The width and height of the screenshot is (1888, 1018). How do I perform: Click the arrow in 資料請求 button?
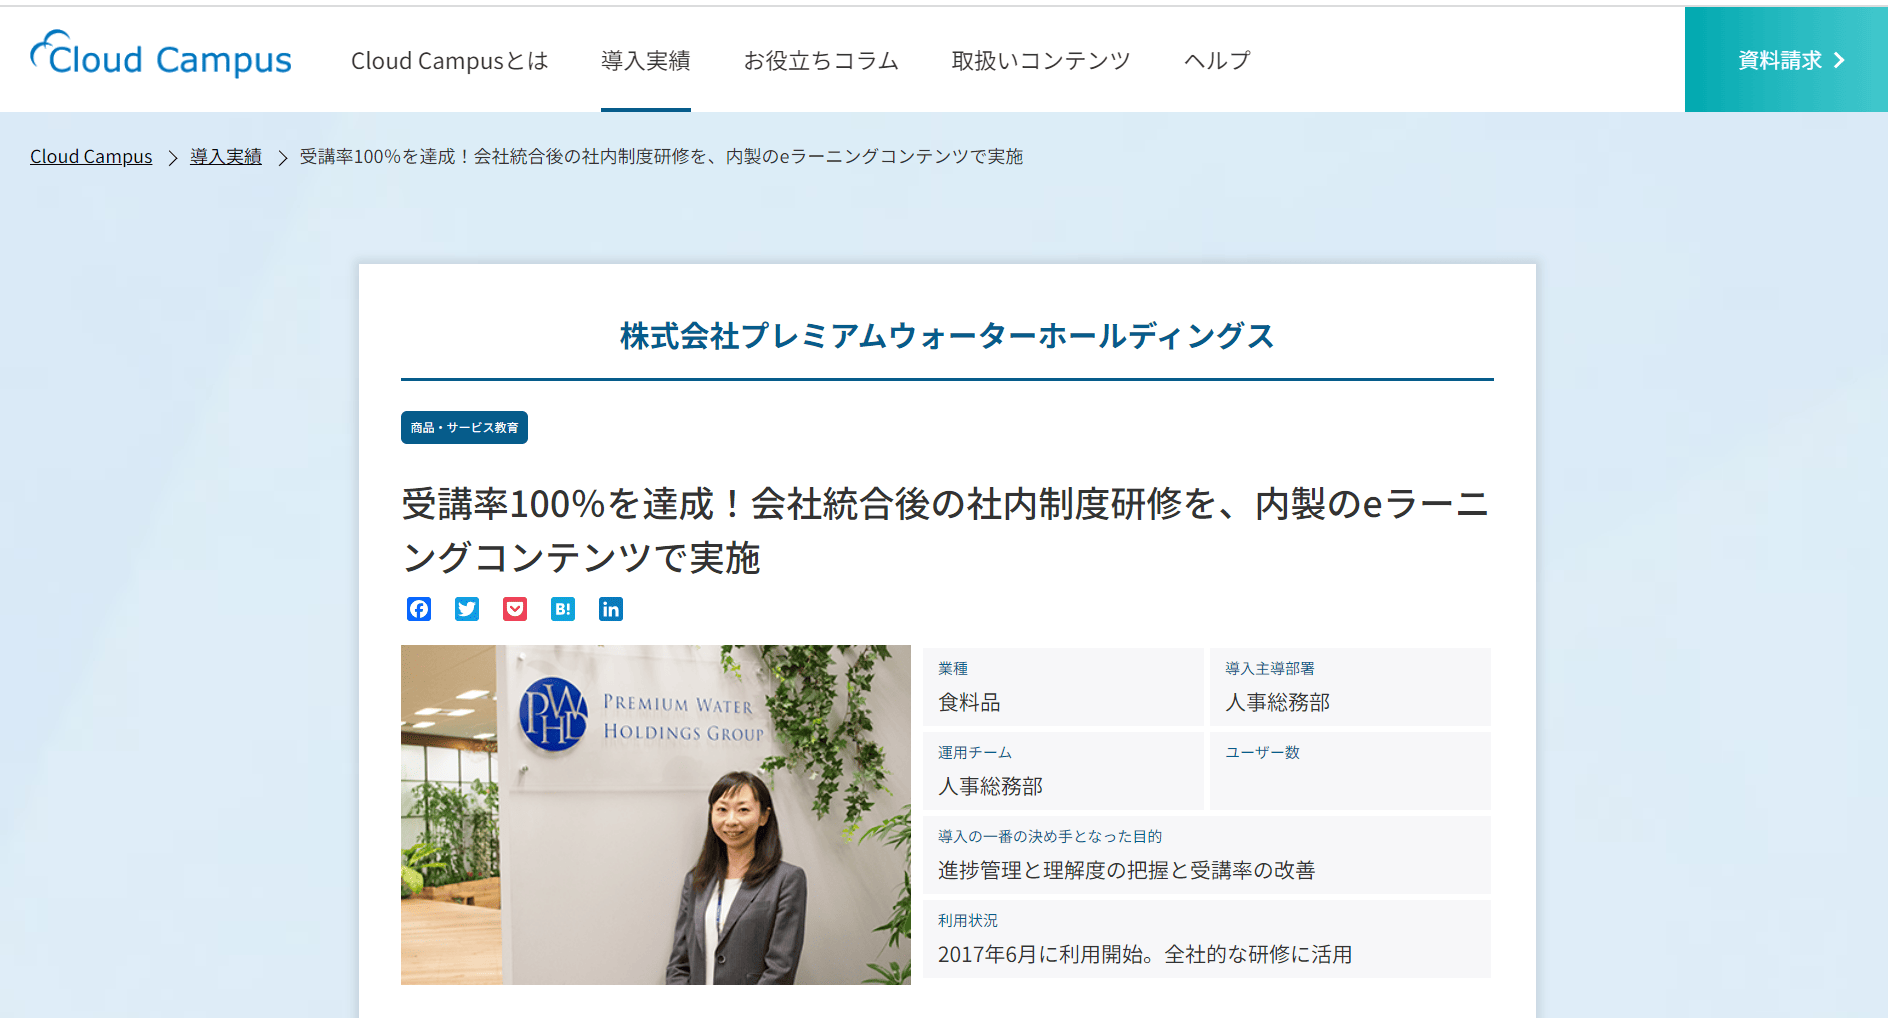1838,61
